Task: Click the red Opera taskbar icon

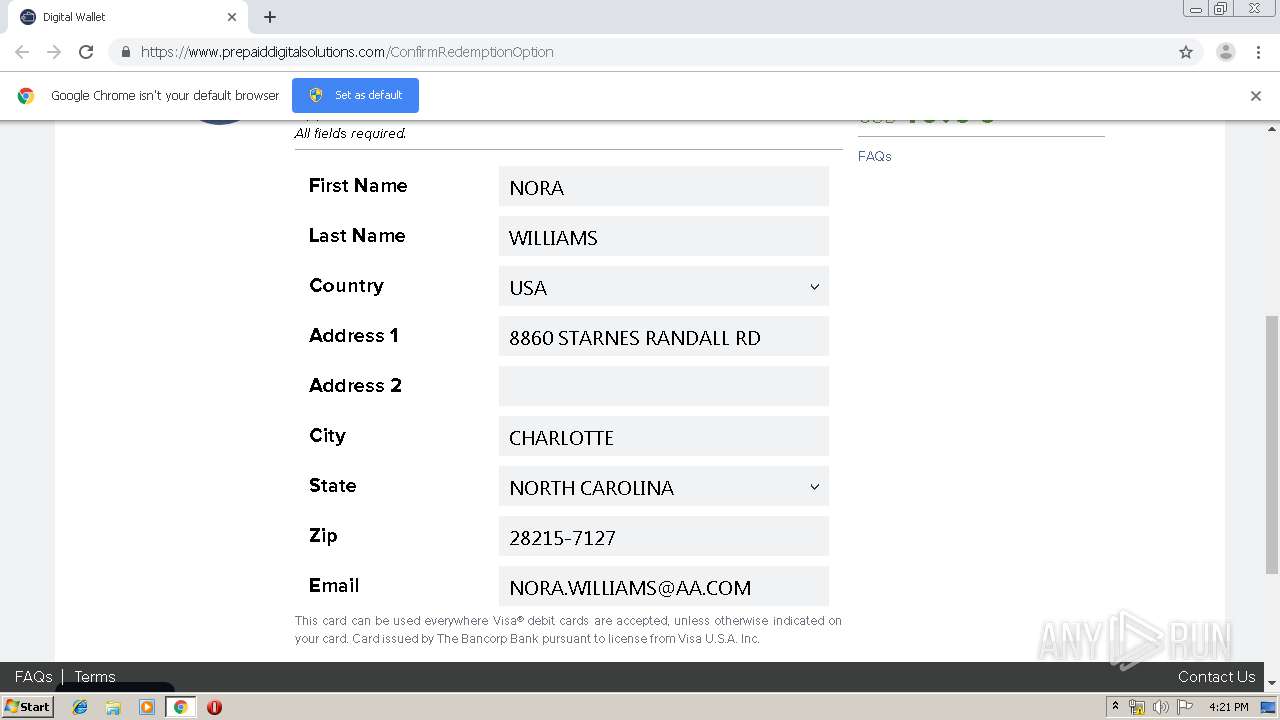Action: click(x=214, y=707)
